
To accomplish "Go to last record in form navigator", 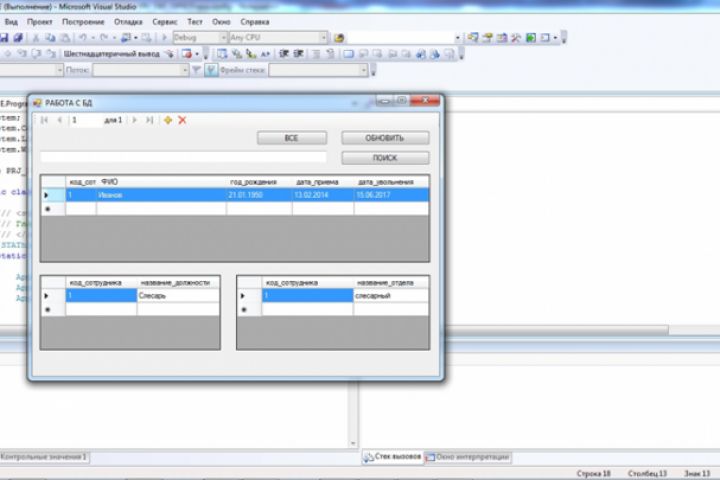I will click(x=149, y=120).
